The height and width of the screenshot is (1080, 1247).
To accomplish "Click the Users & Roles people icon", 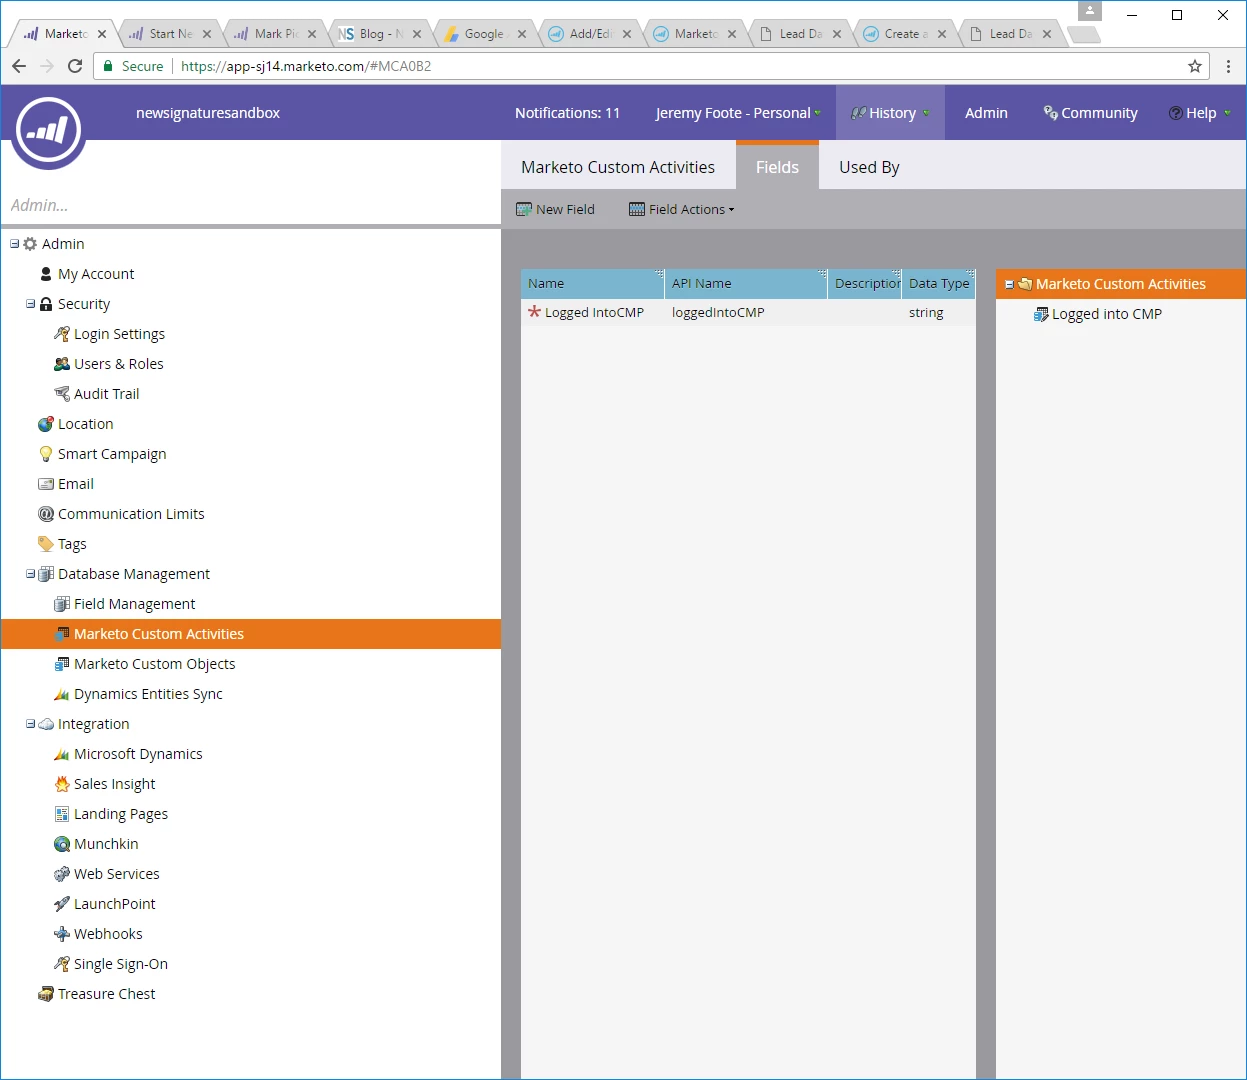I will (x=62, y=364).
